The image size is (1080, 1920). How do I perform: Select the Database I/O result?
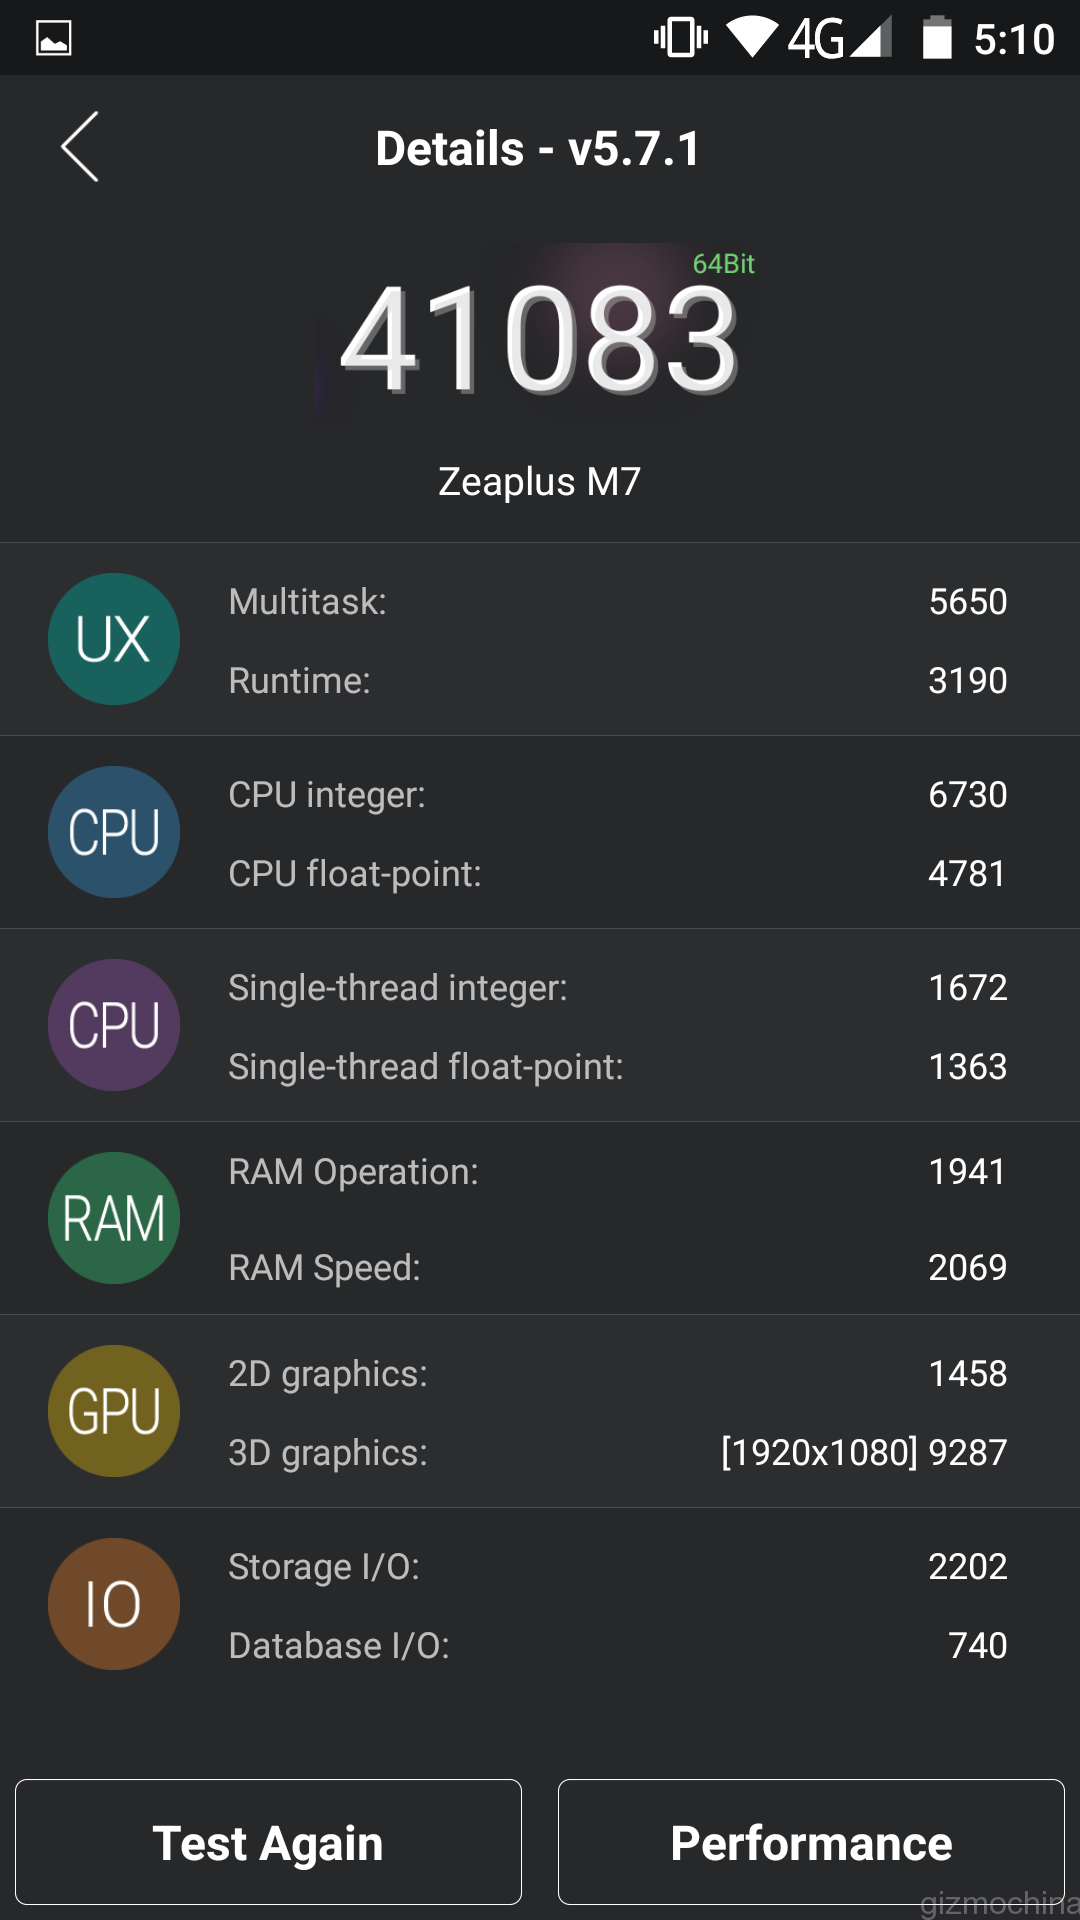(617, 1646)
